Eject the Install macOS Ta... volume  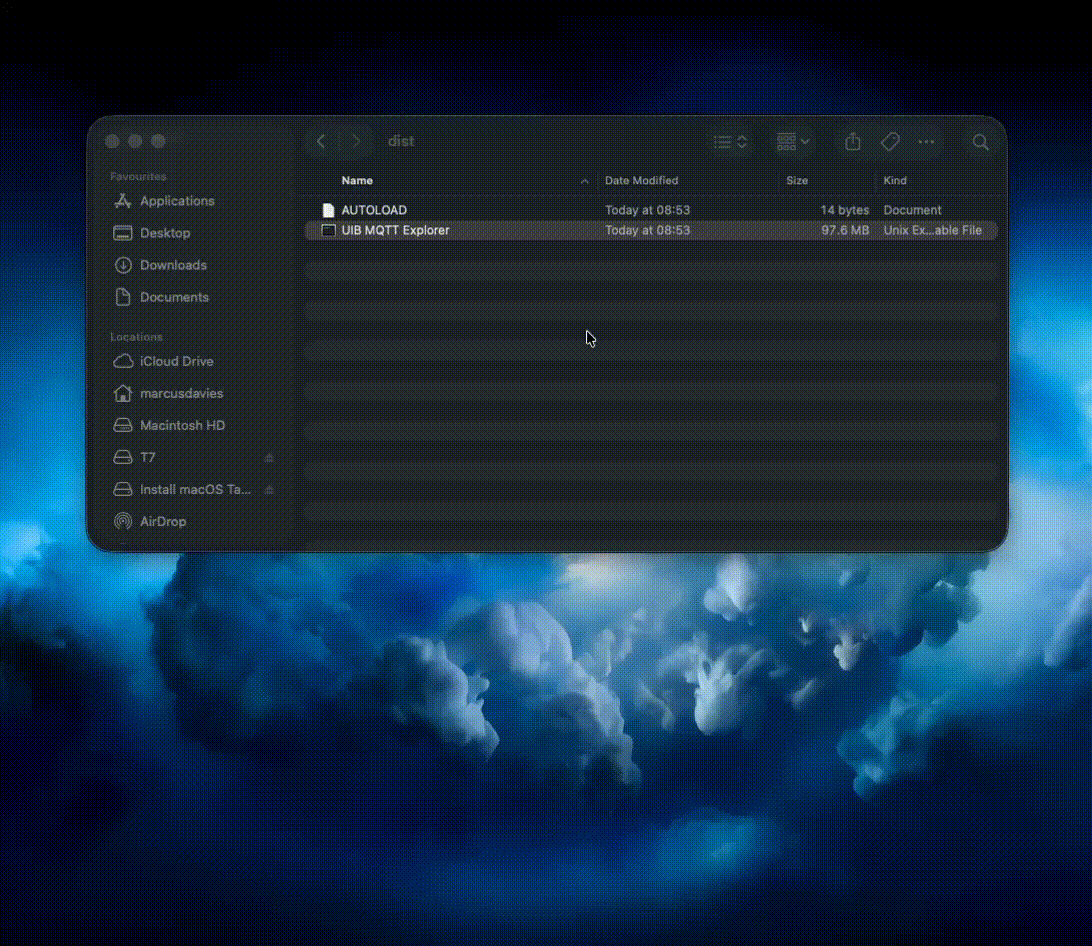coord(268,489)
